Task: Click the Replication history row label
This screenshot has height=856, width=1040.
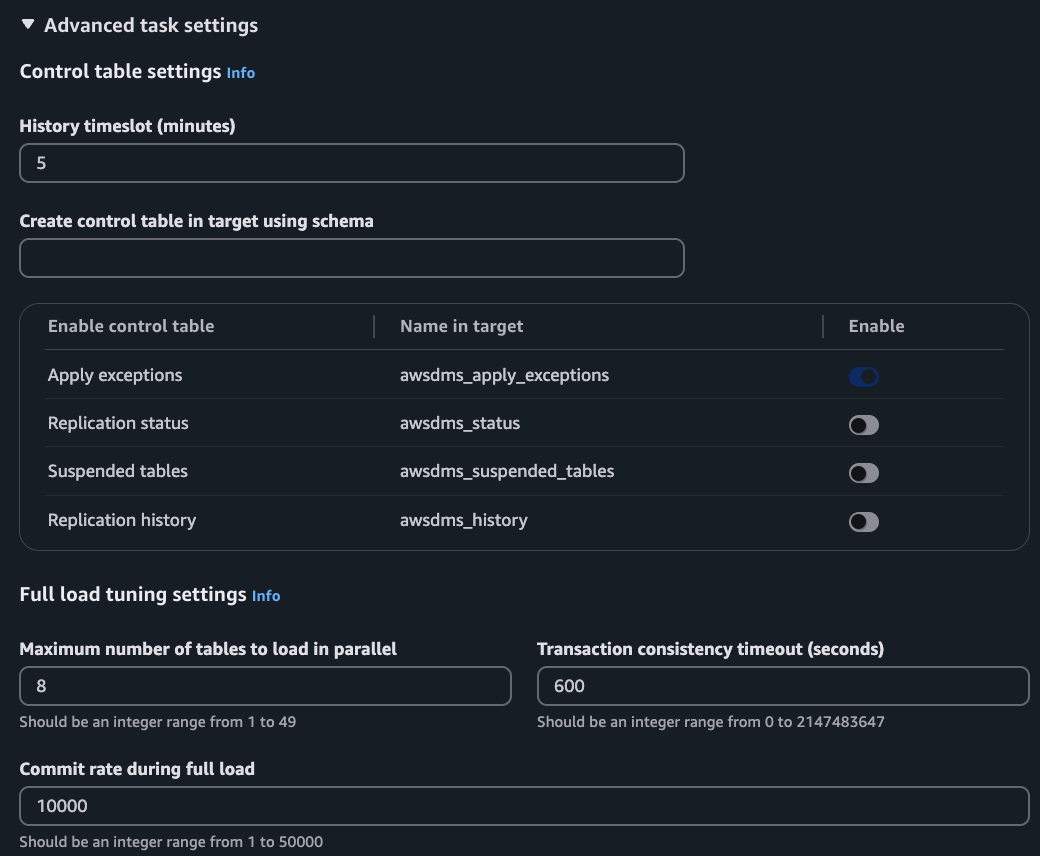Action: point(122,520)
